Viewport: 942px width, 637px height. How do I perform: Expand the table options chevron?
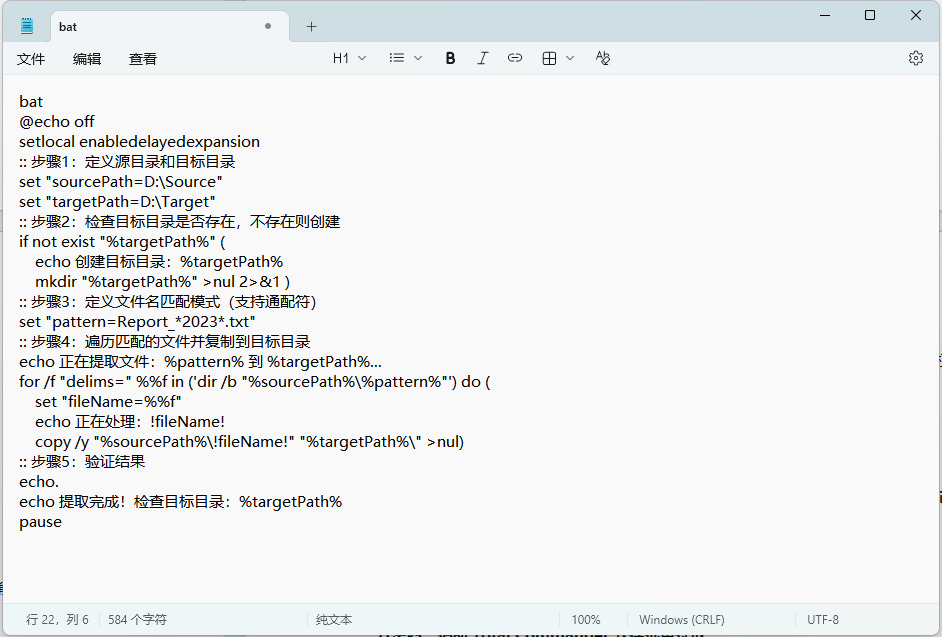coord(570,58)
